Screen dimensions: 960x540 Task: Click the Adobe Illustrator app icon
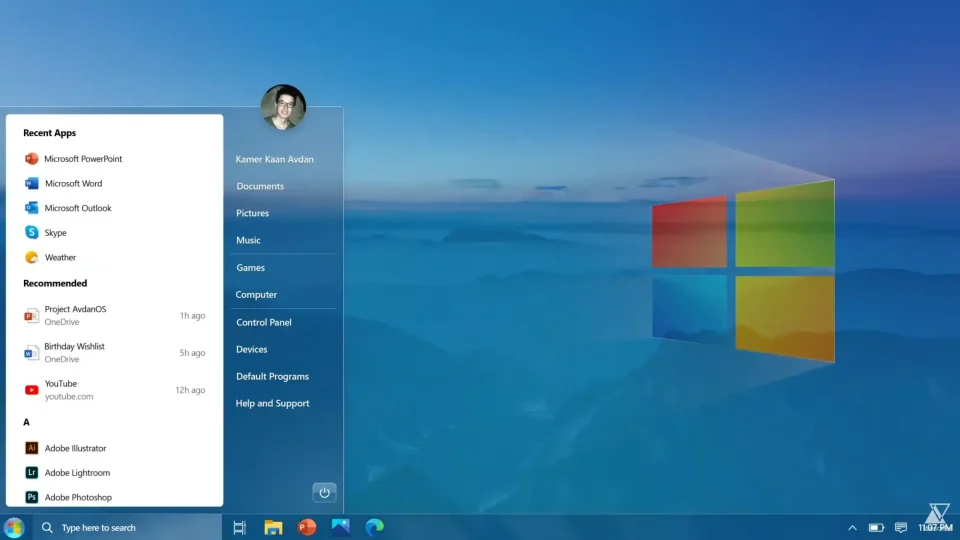(32, 448)
